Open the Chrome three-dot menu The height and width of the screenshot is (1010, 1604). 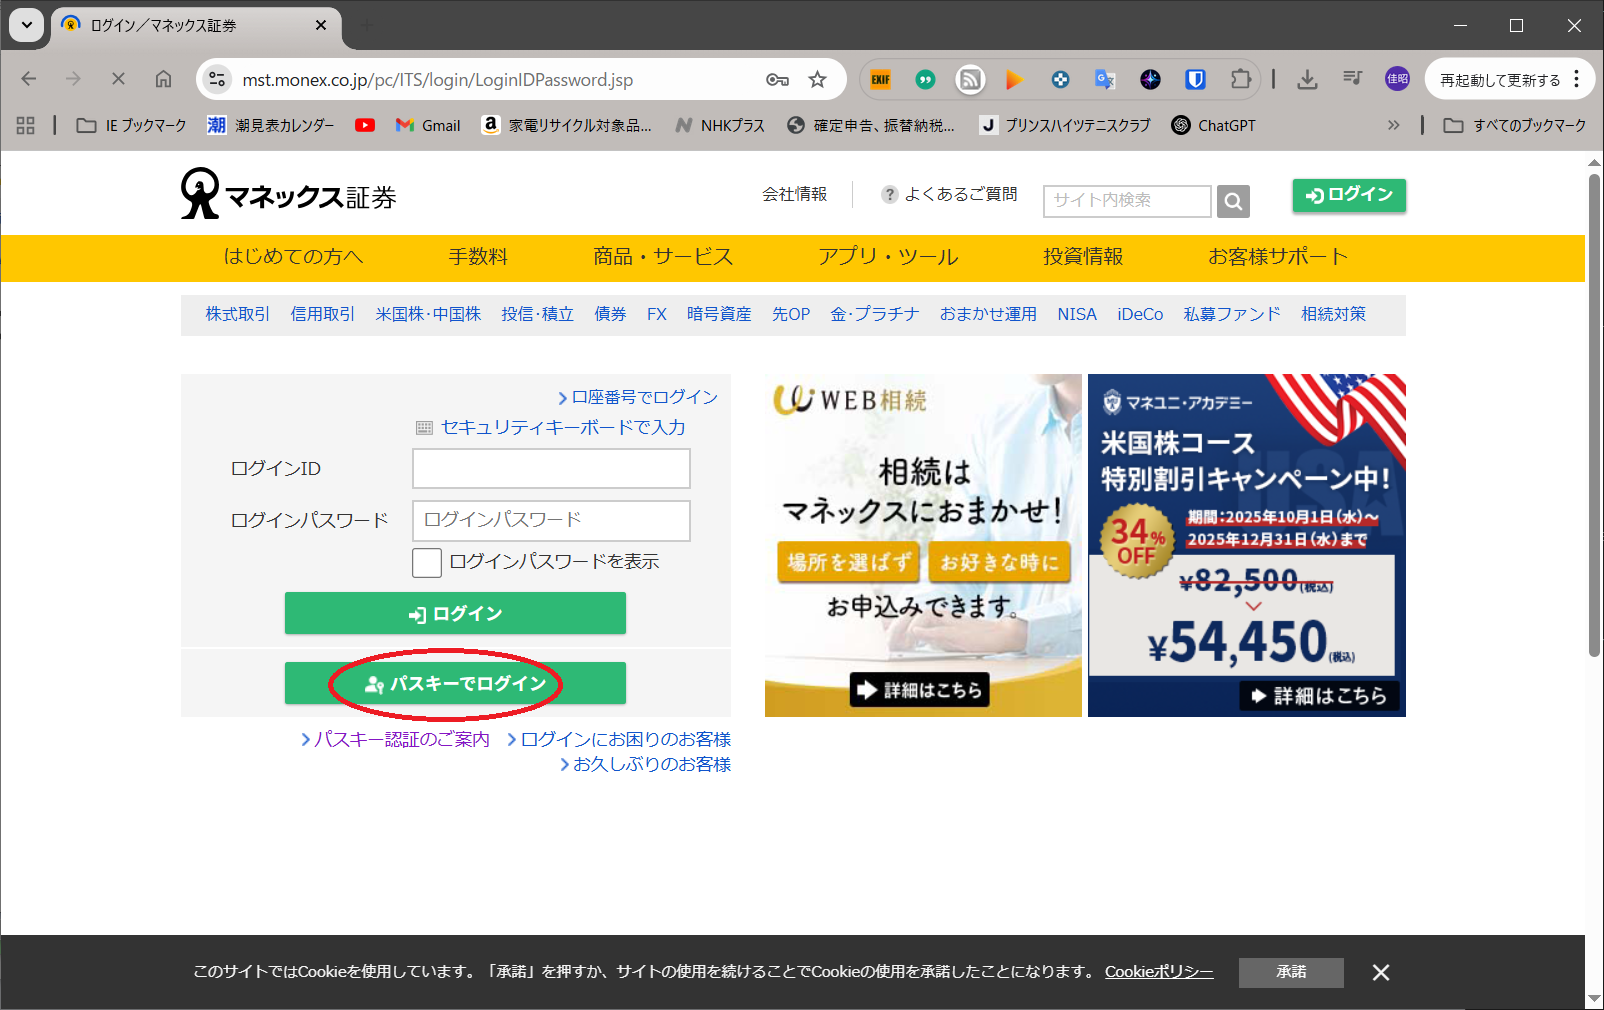coord(1577,80)
